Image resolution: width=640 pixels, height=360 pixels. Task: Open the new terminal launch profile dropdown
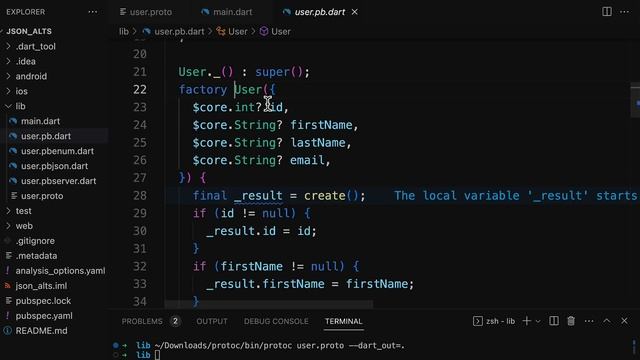(538, 322)
